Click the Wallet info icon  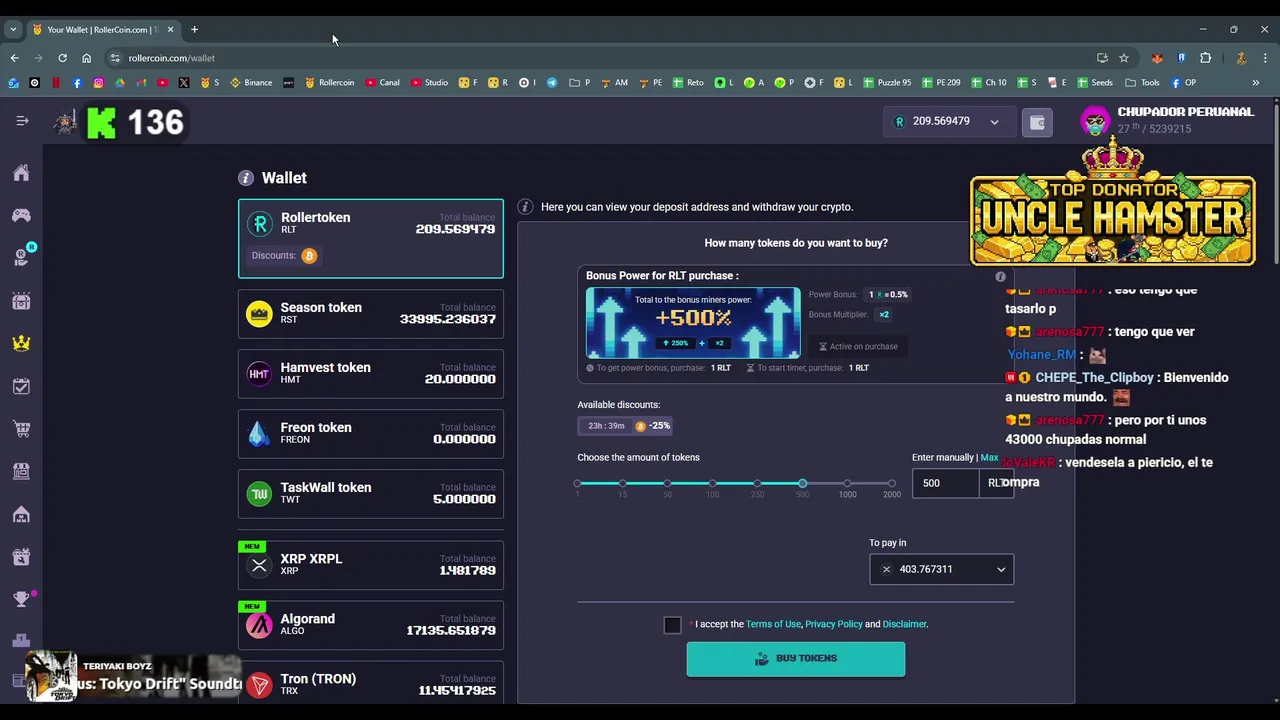click(x=245, y=178)
